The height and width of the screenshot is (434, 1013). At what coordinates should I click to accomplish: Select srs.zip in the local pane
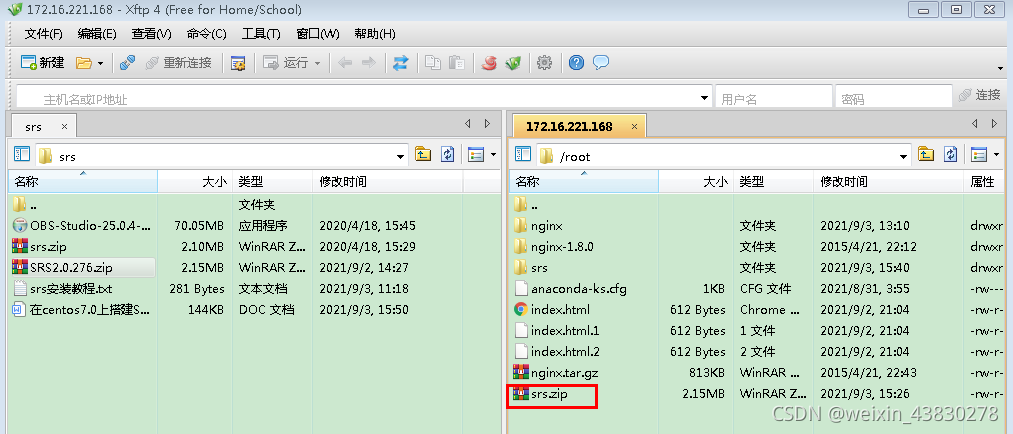click(39, 246)
